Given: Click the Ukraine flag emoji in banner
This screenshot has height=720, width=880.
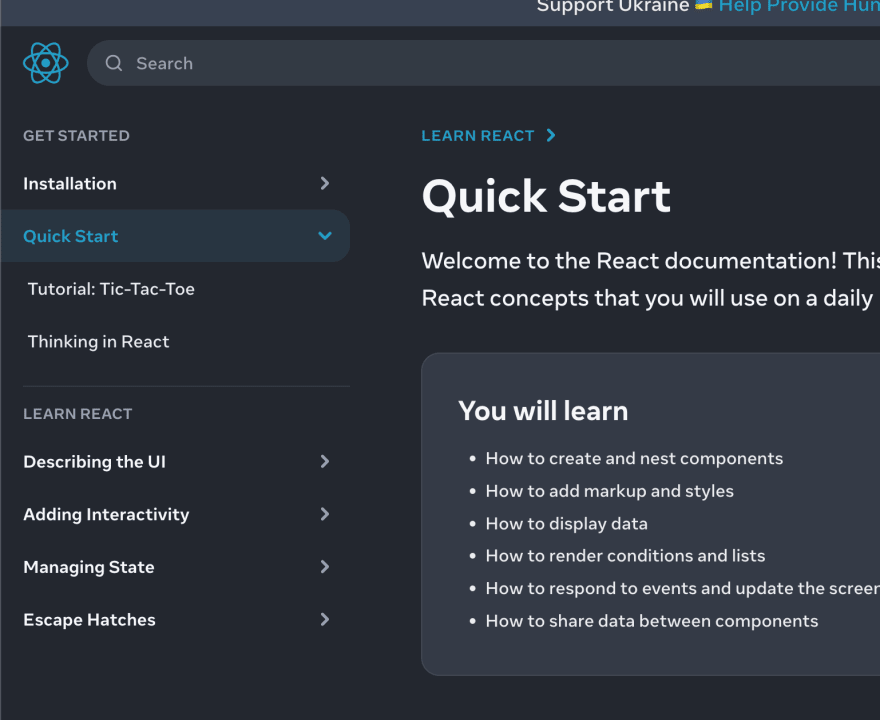Looking at the screenshot, I should (703, 6).
